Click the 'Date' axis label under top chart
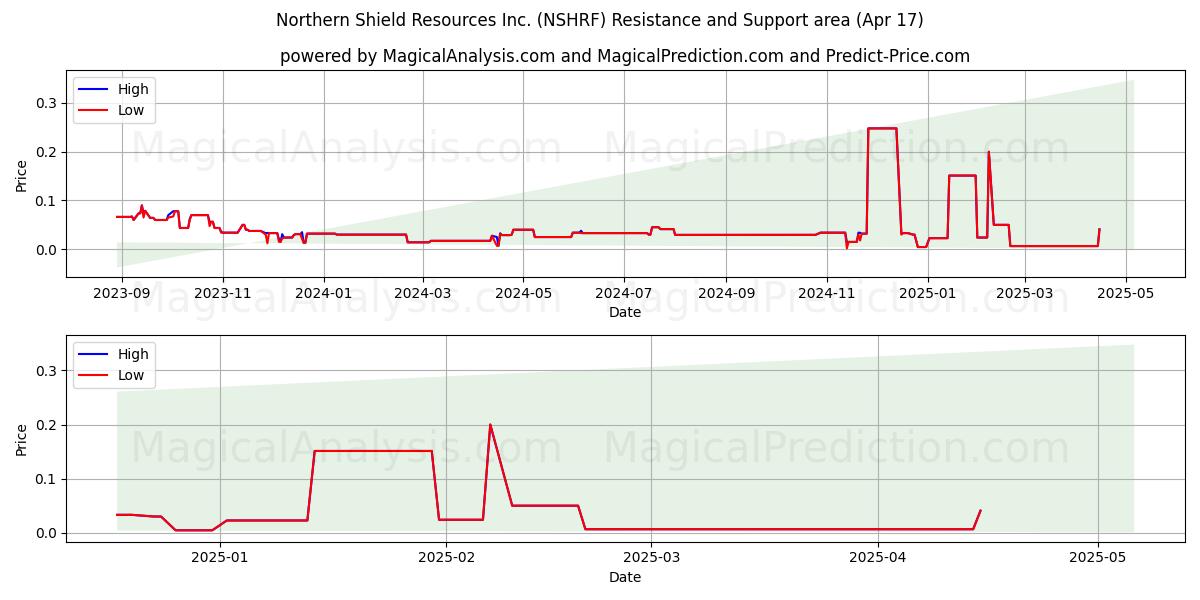 pyautogui.click(x=625, y=313)
